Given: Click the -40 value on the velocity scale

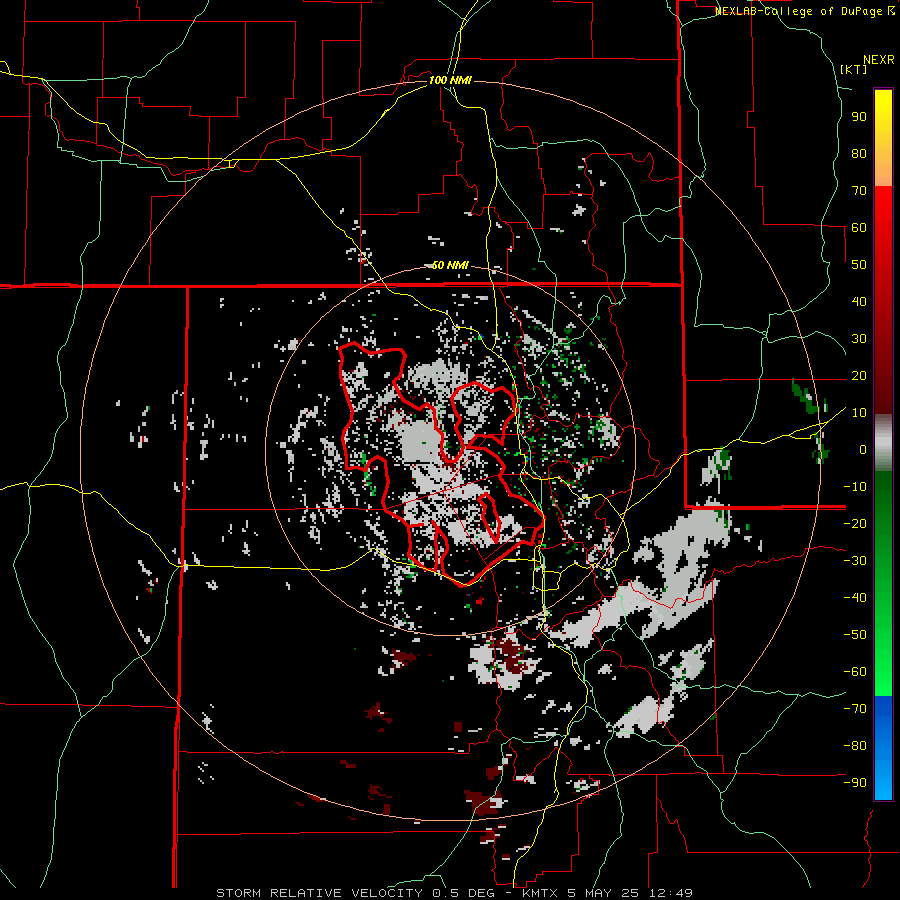Looking at the screenshot, I should (x=855, y=598).
